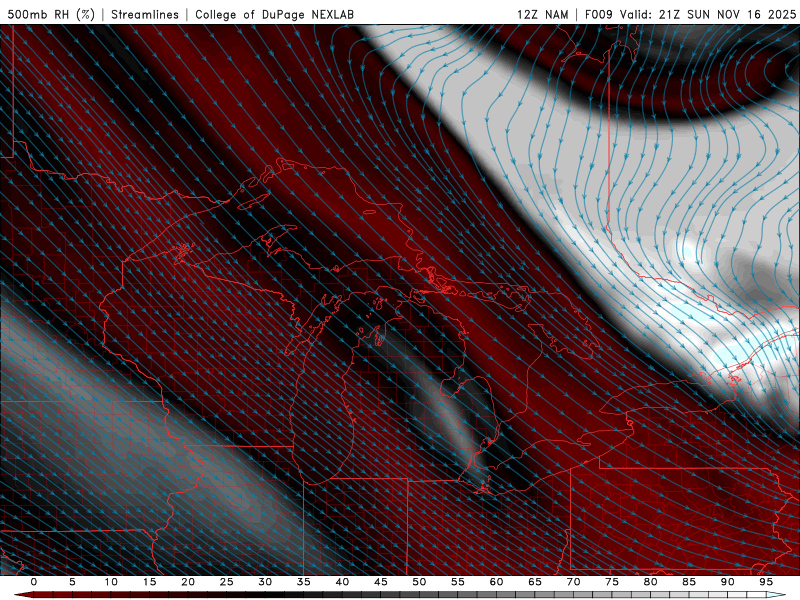
Task: Click the "95" label on the color scale
Action: tap(766, 582)
